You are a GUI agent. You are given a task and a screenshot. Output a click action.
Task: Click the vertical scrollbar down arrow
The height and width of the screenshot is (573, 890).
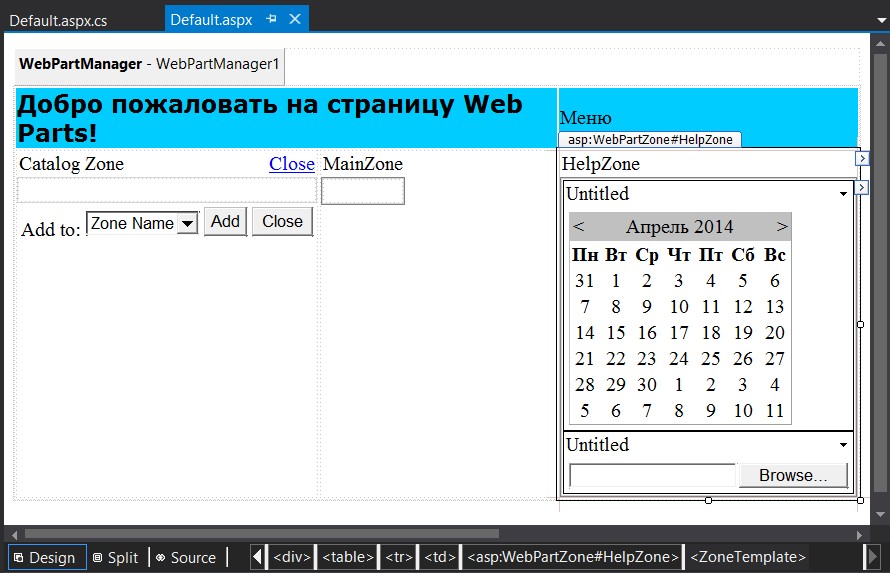[880, 515]
